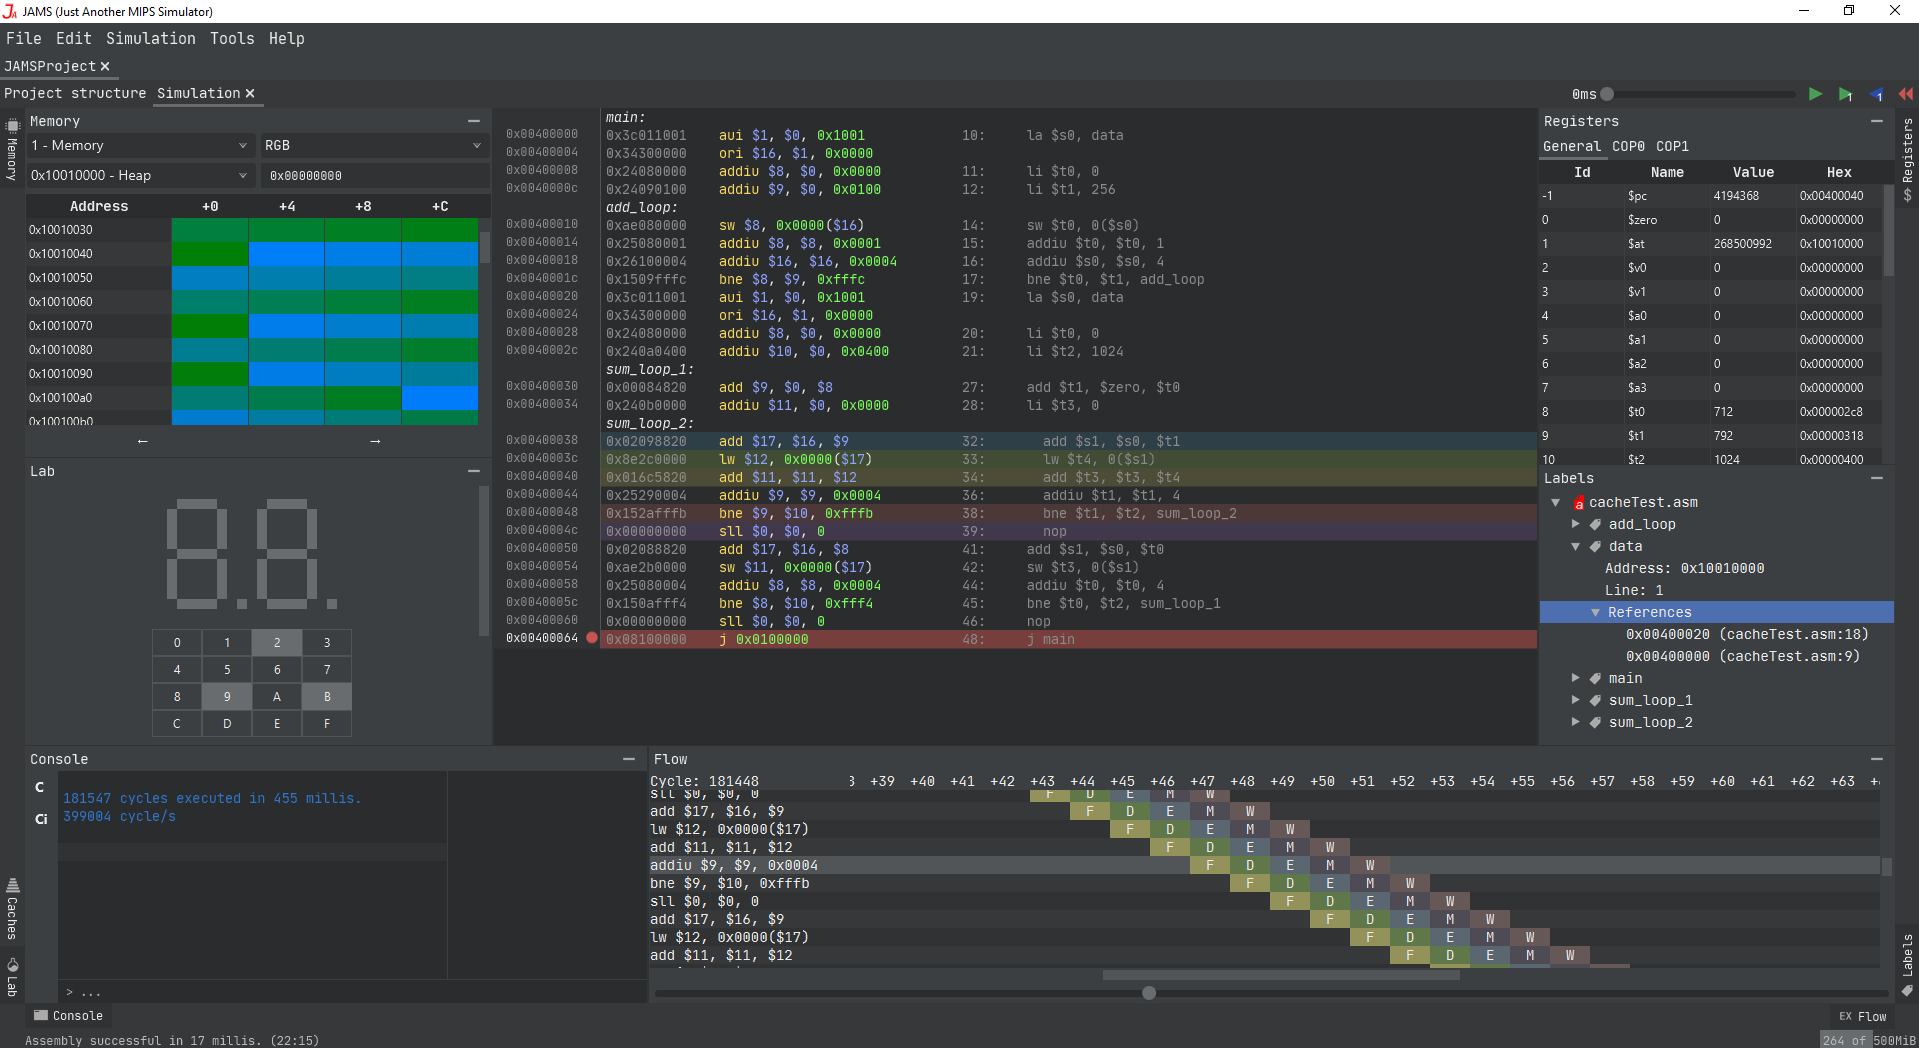
Task: Toggle hex keypad key 5
Action: tap(227, 669)
